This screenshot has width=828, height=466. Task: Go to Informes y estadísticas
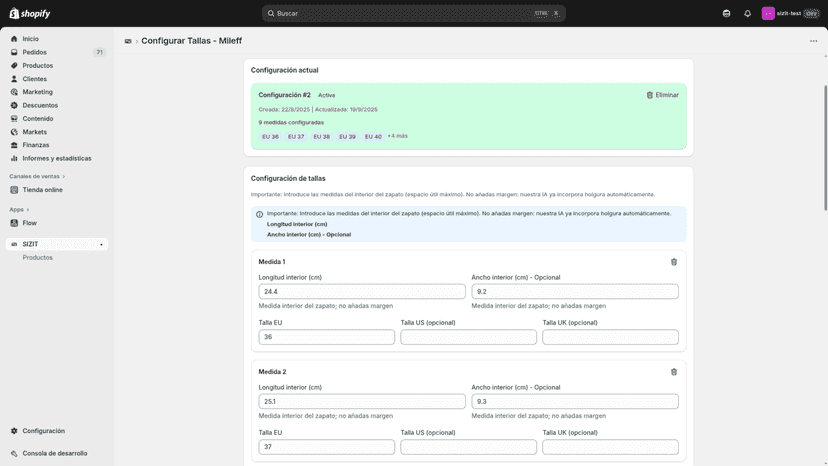57,159
